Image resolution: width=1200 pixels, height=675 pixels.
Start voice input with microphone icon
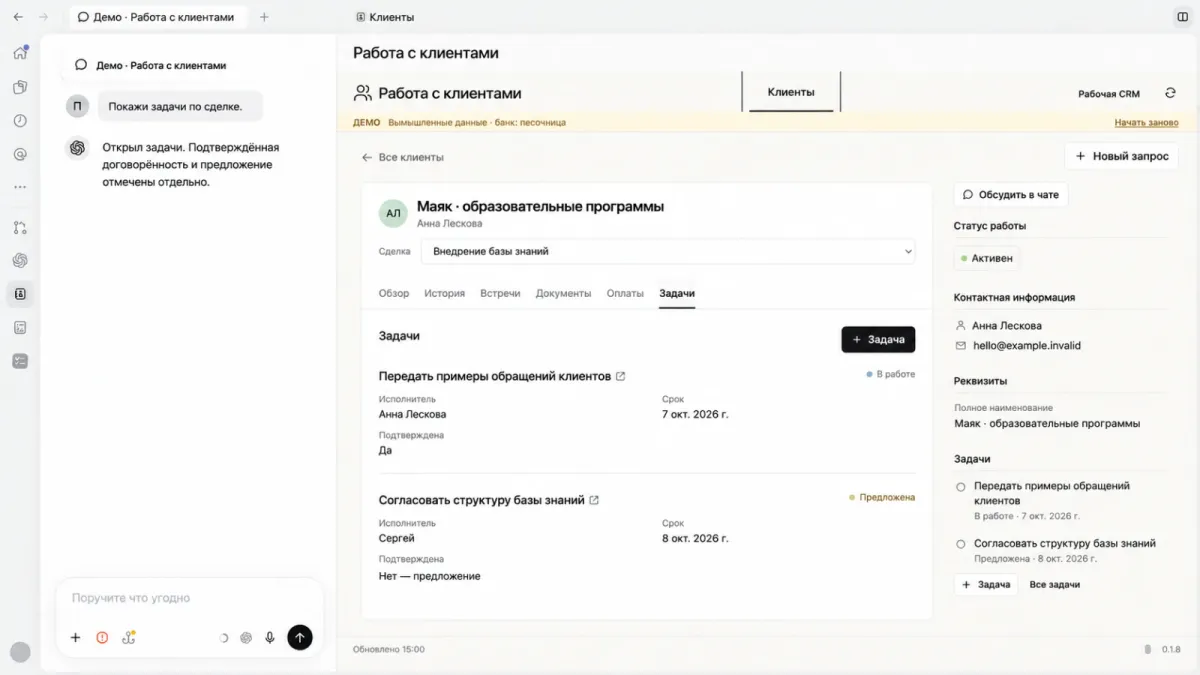[270, 637]
